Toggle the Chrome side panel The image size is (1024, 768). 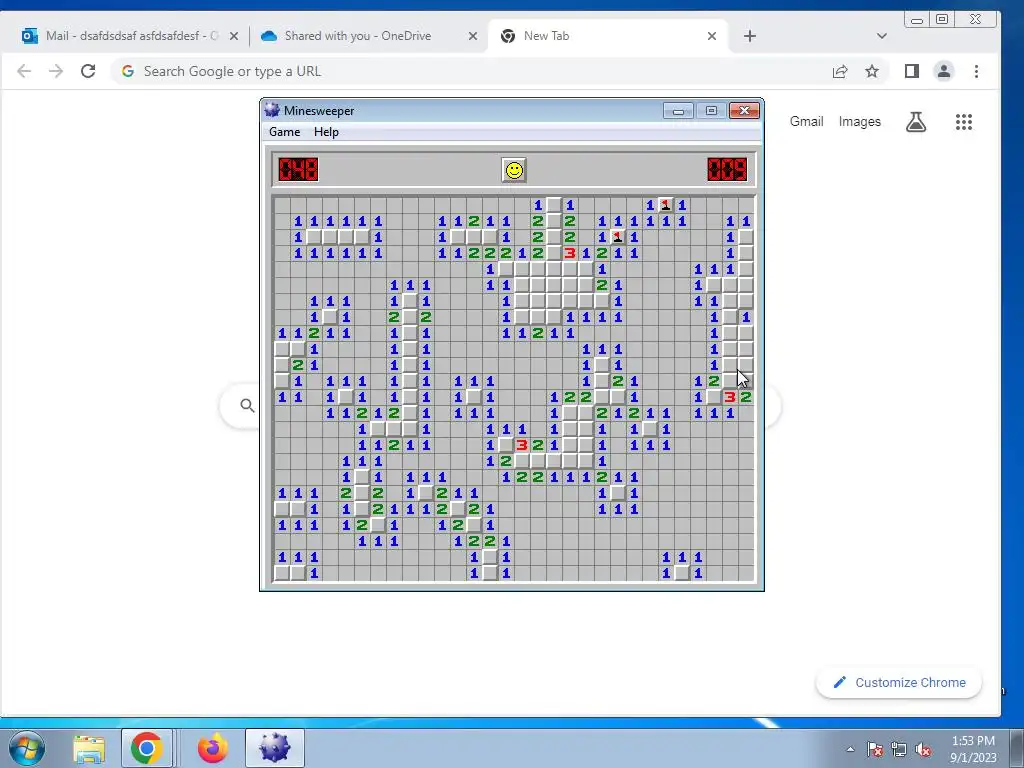pos(912,71)
